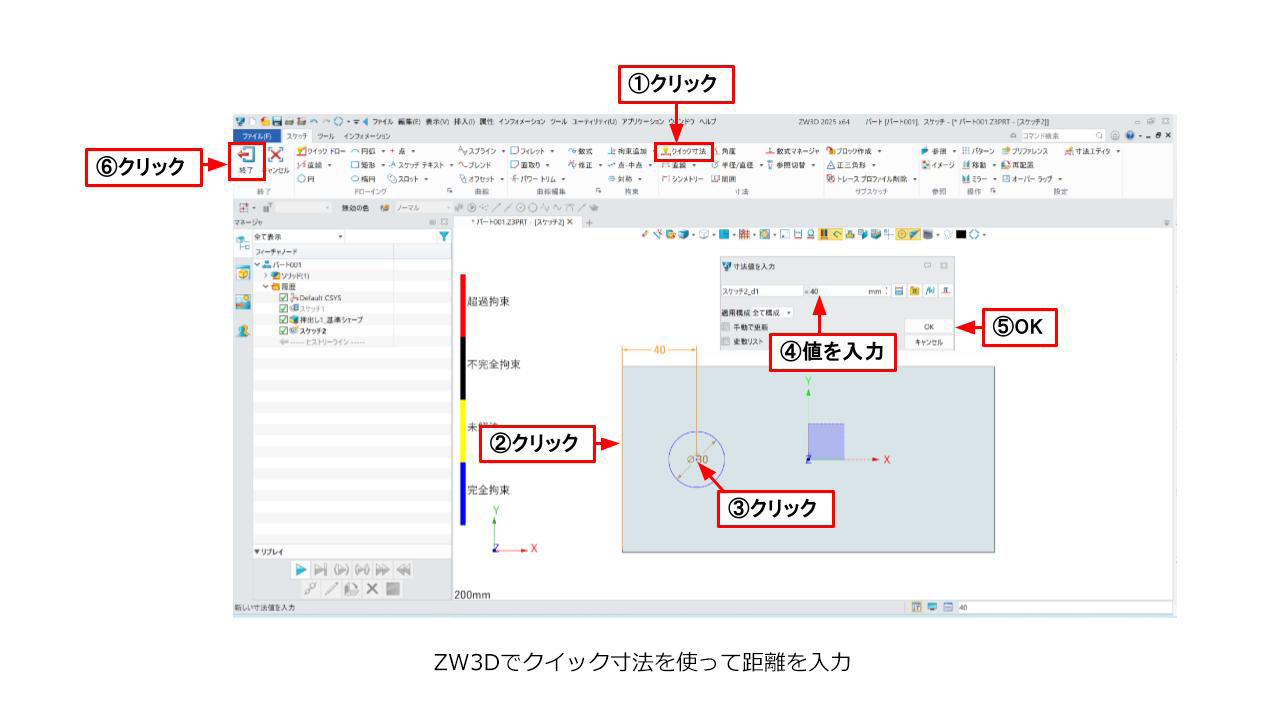Viewport: 1280px width, 720px height.
Task: Add a new document tab with plus
Action: tap(589, 222)
